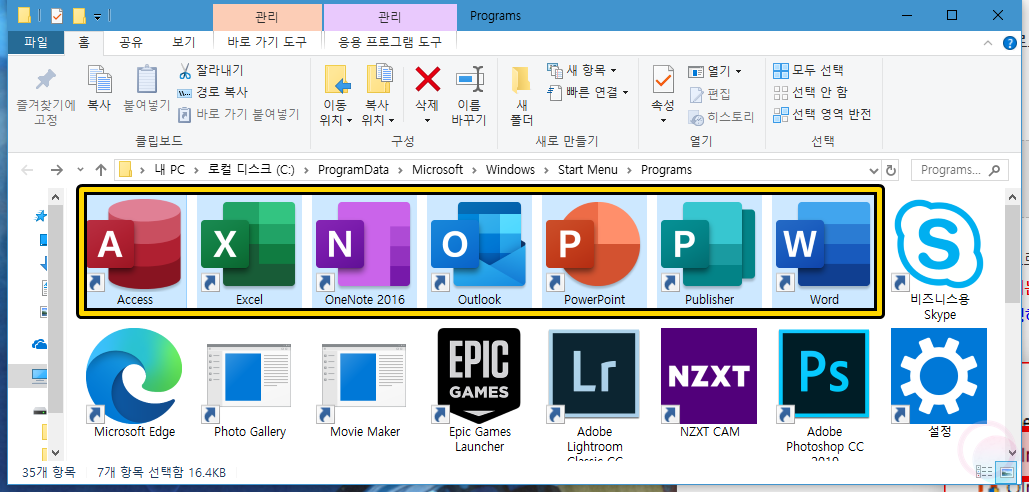This screenshot has width=1029, height=492.
Task: Switch to large icons view
Action: pyautogui.click(x=1005, y=472)
